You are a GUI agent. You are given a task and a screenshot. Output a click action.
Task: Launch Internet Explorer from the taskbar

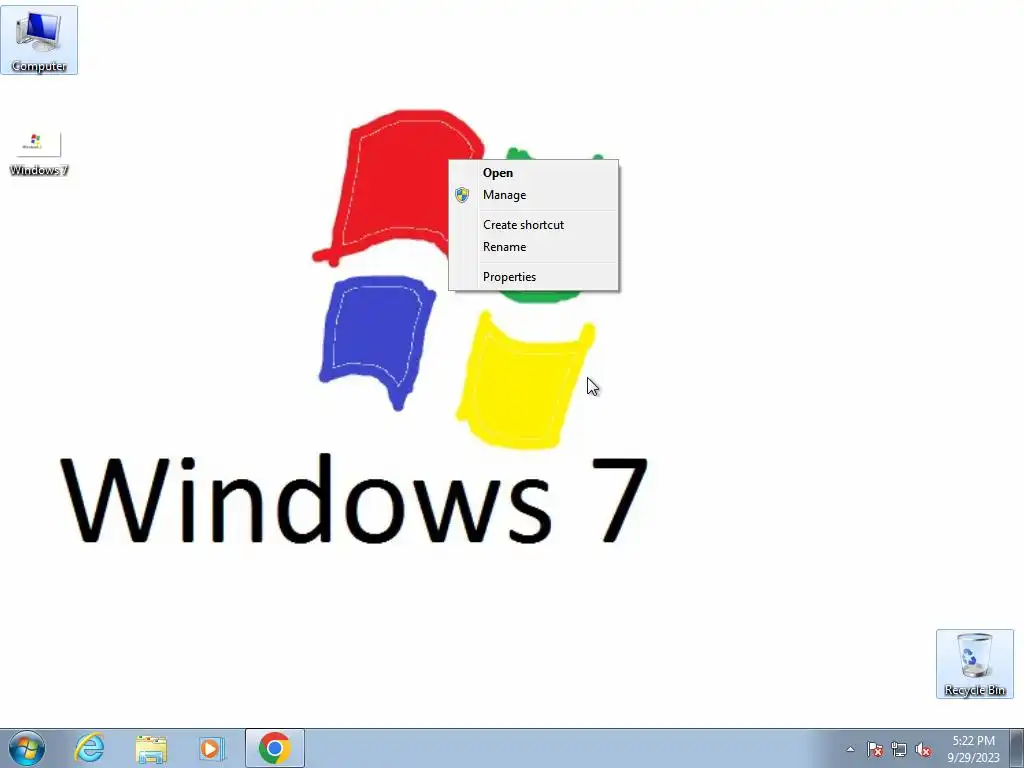pyautogui.click(x=89, y=748)
